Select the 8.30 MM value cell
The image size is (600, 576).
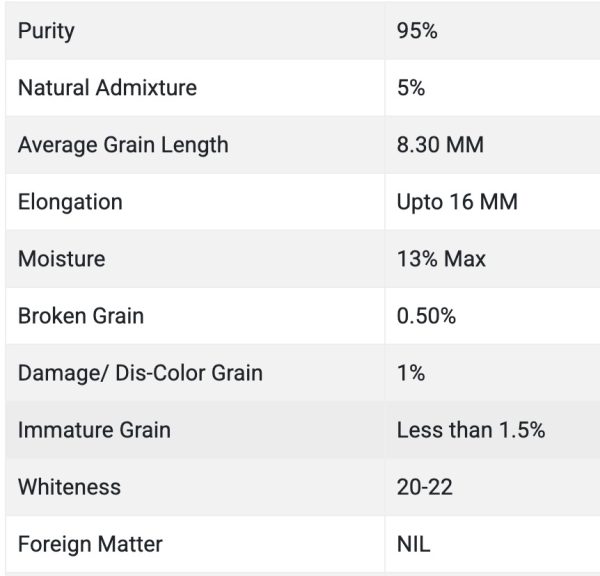[x=440, y=145]
